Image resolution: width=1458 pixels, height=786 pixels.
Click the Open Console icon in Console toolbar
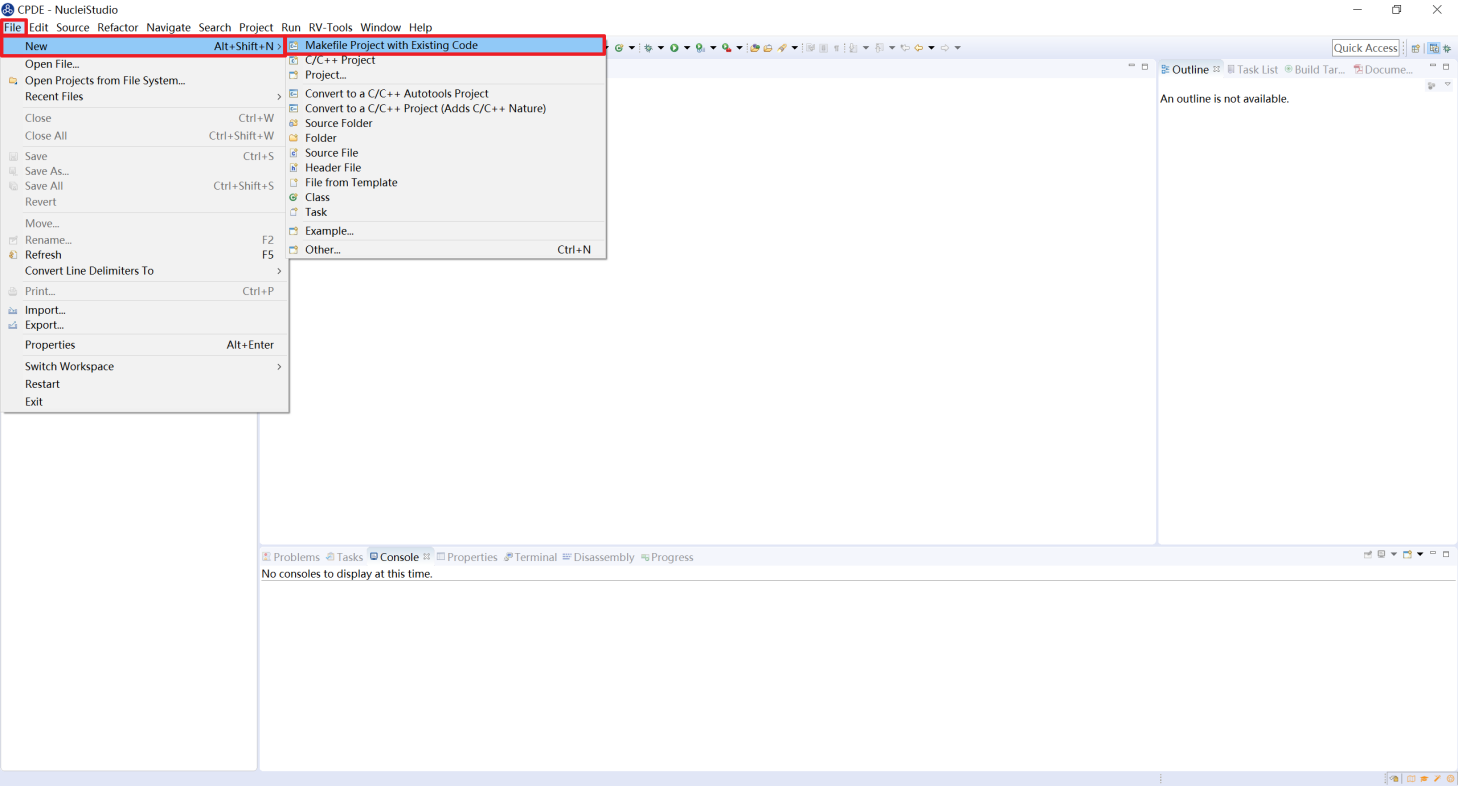pyautogui.click(x=1407, y=554)
